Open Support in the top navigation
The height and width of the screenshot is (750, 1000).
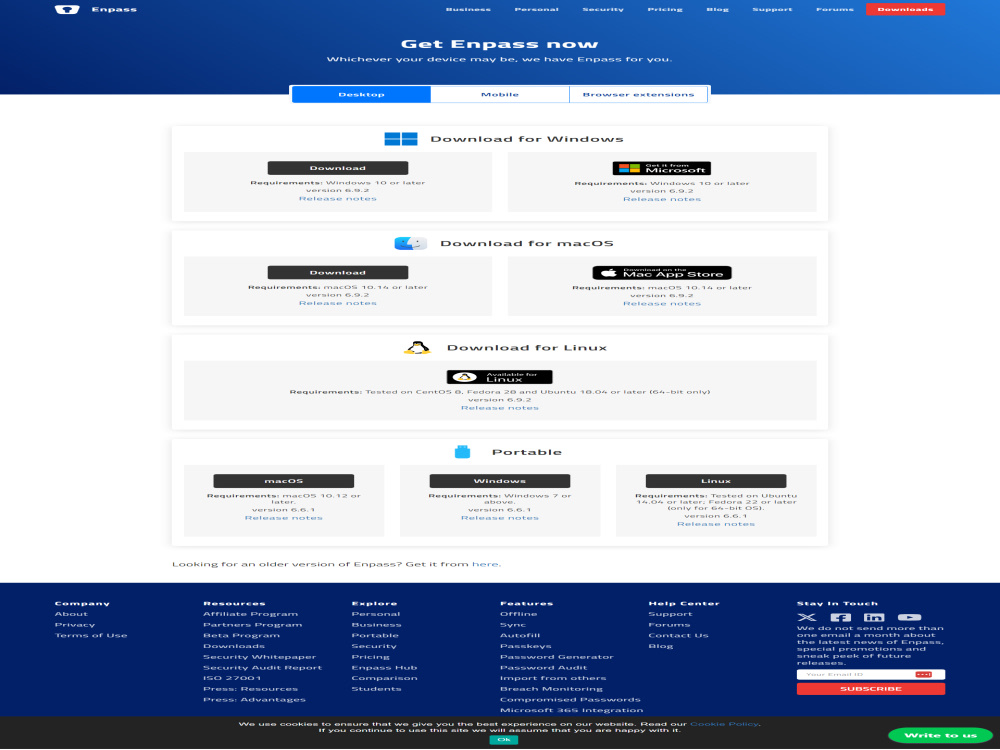[772, 10]
